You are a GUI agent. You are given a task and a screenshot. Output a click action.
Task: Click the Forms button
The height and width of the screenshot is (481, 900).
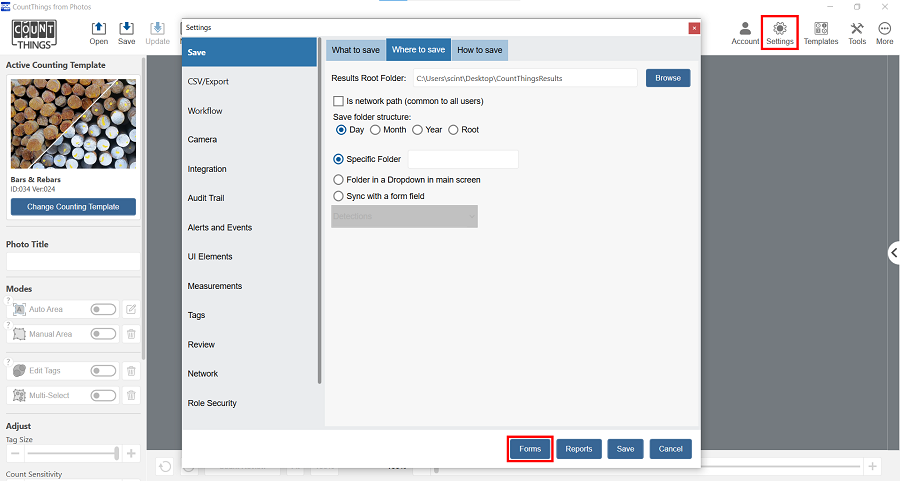coord(530,449)
